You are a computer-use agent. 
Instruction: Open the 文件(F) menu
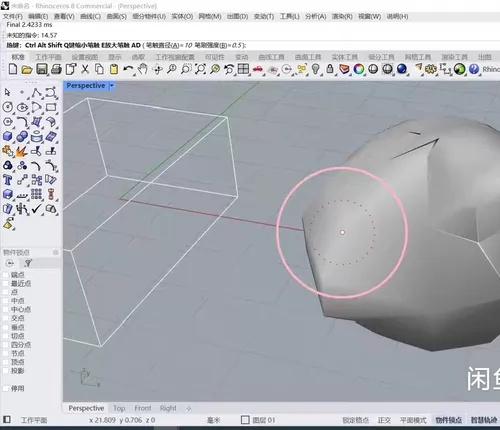[13, 16]
